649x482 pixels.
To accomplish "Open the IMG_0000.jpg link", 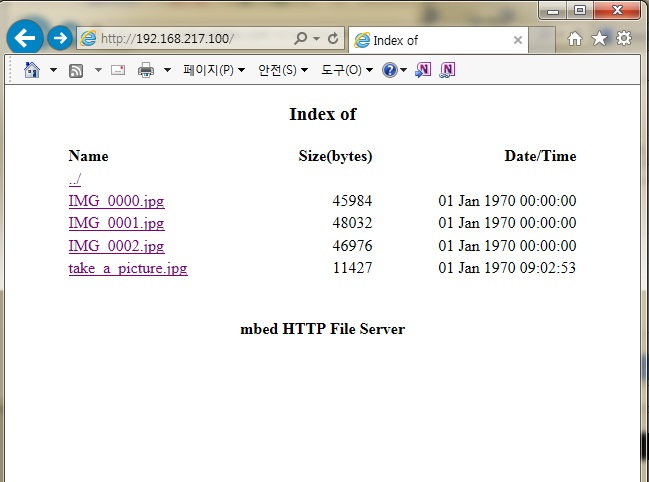I will coord(117,201).
